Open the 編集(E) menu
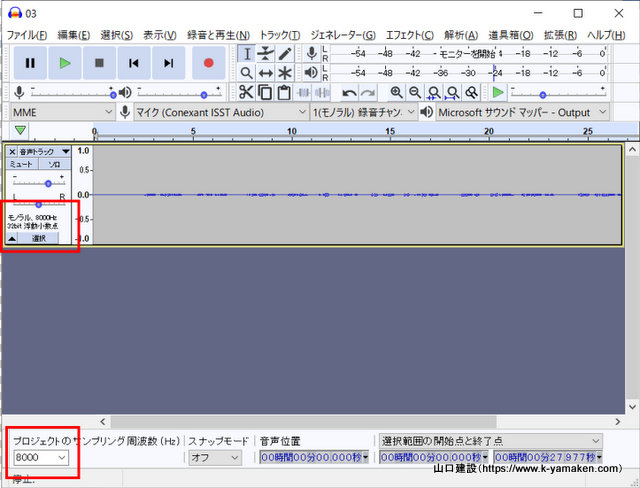The image size is (640, 488). click(x=73, y=35)
